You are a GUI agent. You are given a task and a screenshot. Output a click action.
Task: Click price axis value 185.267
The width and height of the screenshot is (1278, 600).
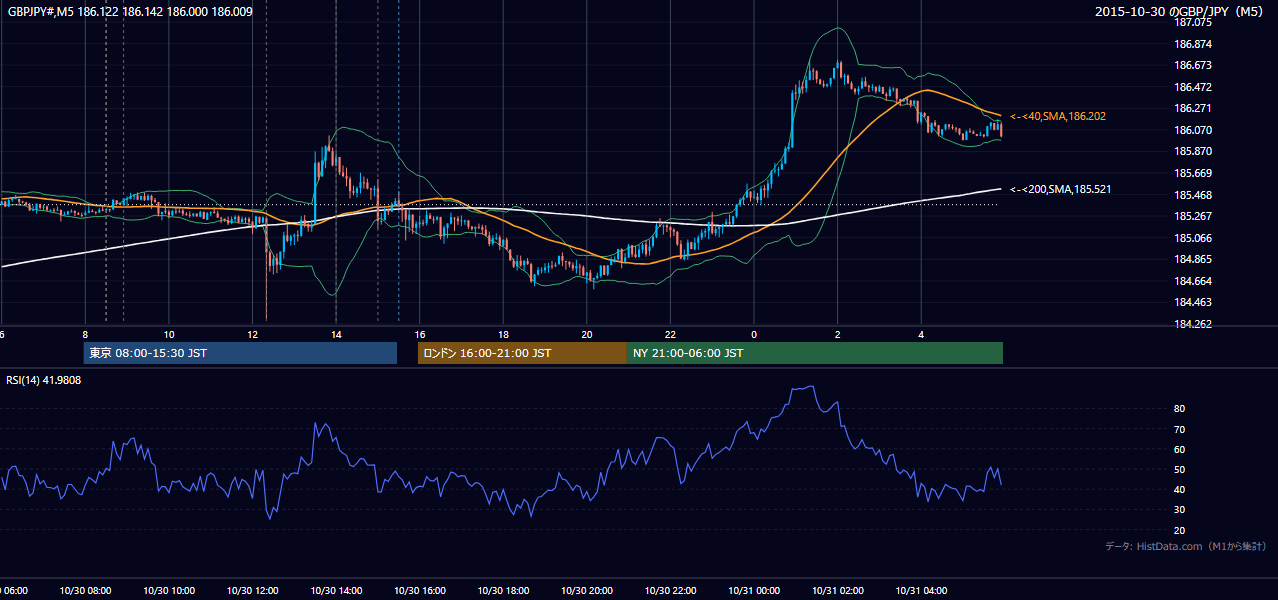click(x=1194, y=216)
